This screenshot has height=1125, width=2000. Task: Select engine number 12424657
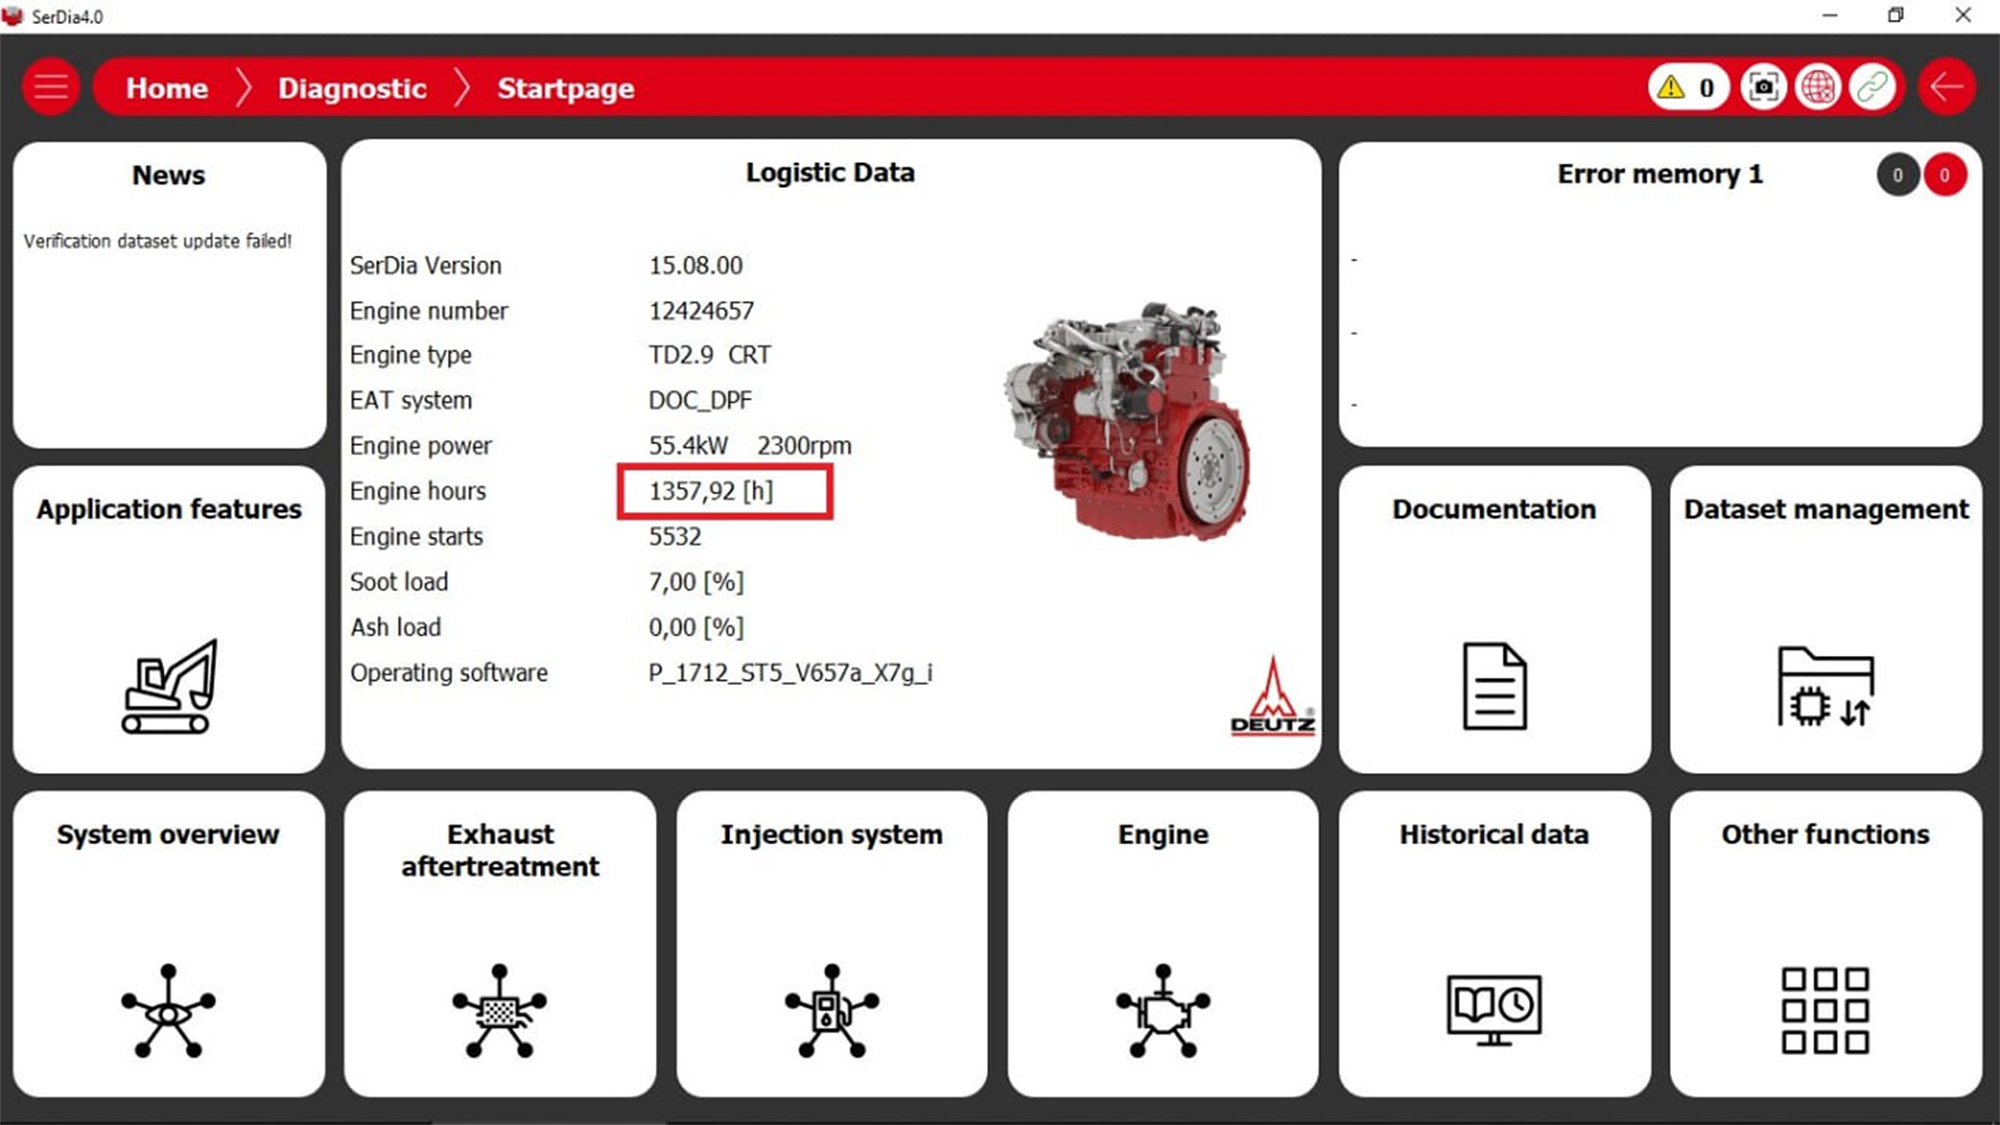[x=701, y=311]
